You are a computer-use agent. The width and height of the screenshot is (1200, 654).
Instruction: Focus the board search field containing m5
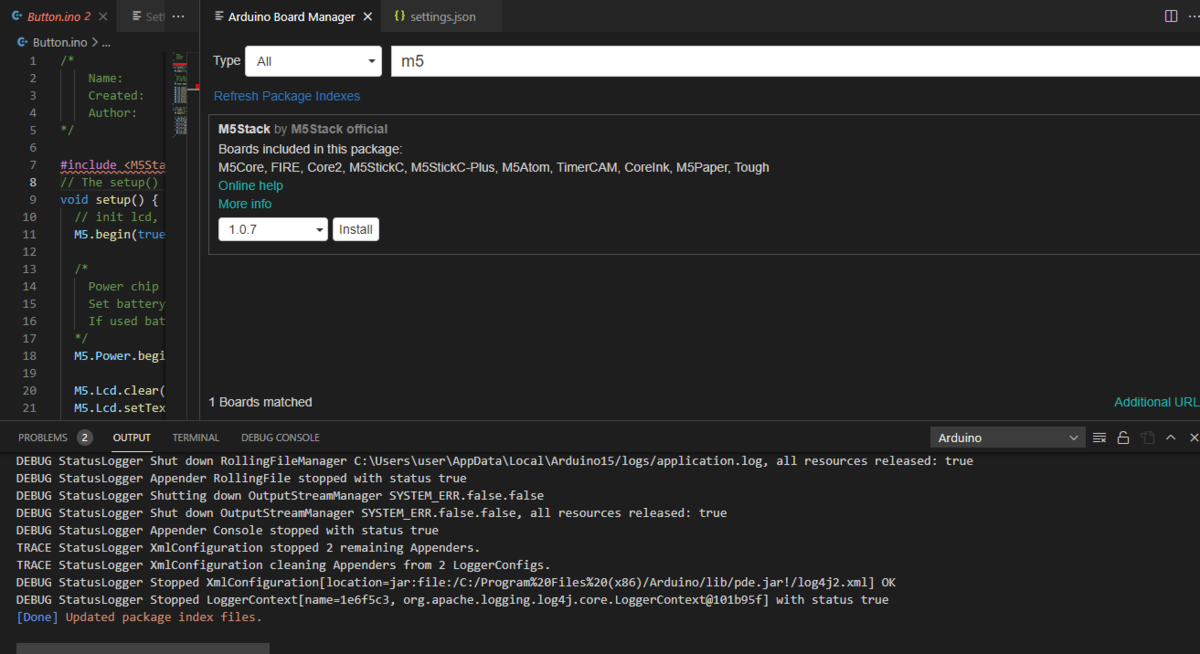pyautogui.click(x=795, y=61)
